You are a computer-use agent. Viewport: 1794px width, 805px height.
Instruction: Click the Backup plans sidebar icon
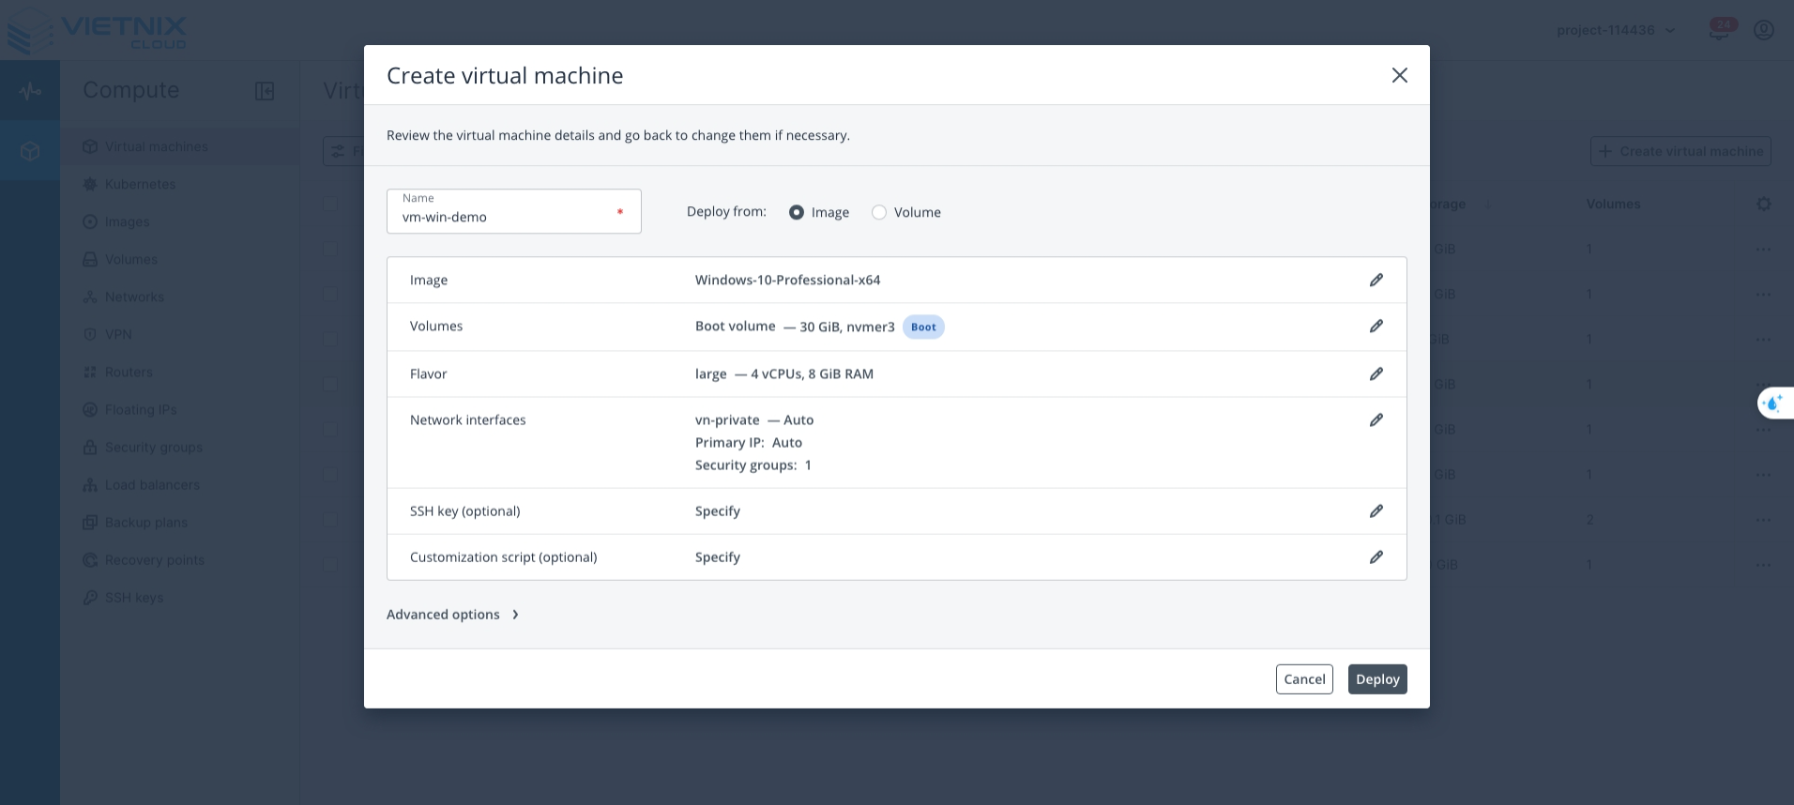pyautogui.click(x=90, y=522)
